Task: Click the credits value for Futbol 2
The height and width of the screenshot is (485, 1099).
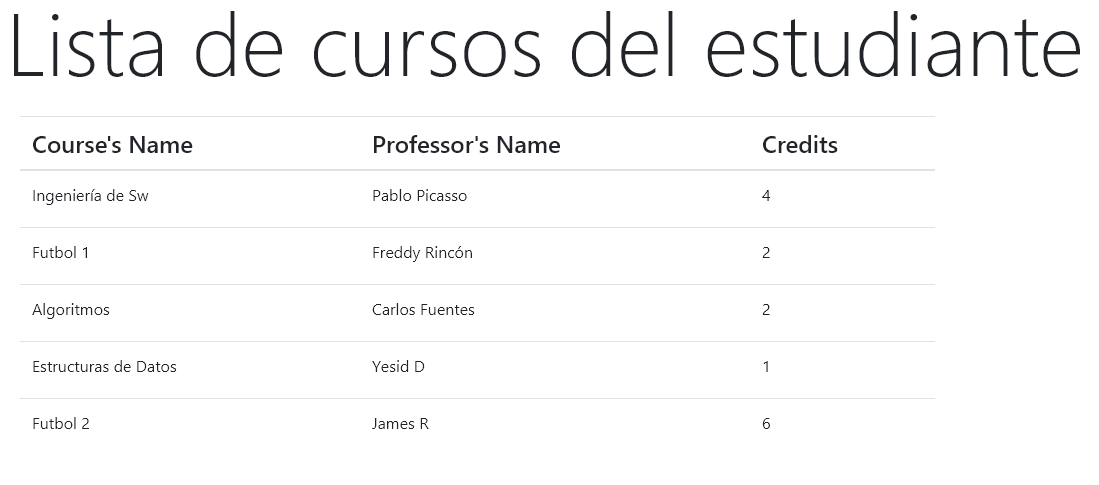Action: tap(766, 424)
